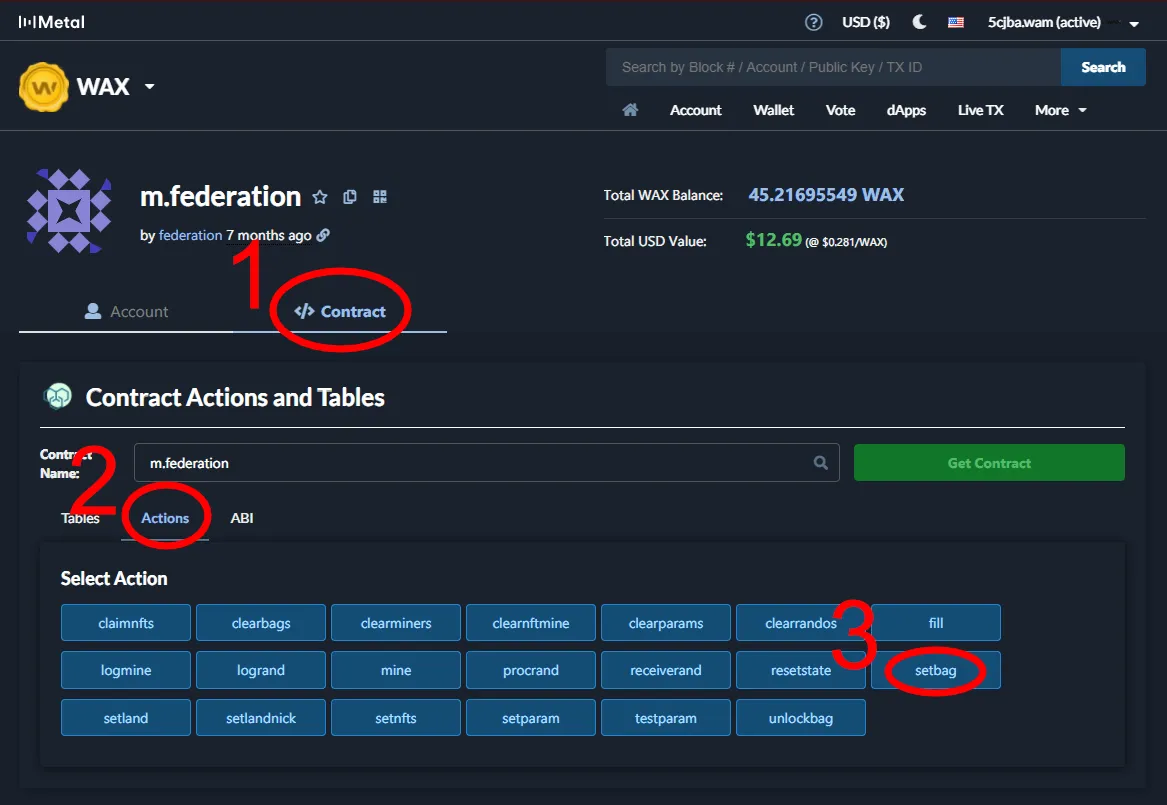Click the 45.21695549 WAX balance value
Viewport: 1167px width, 805px height.
[826, 195]
